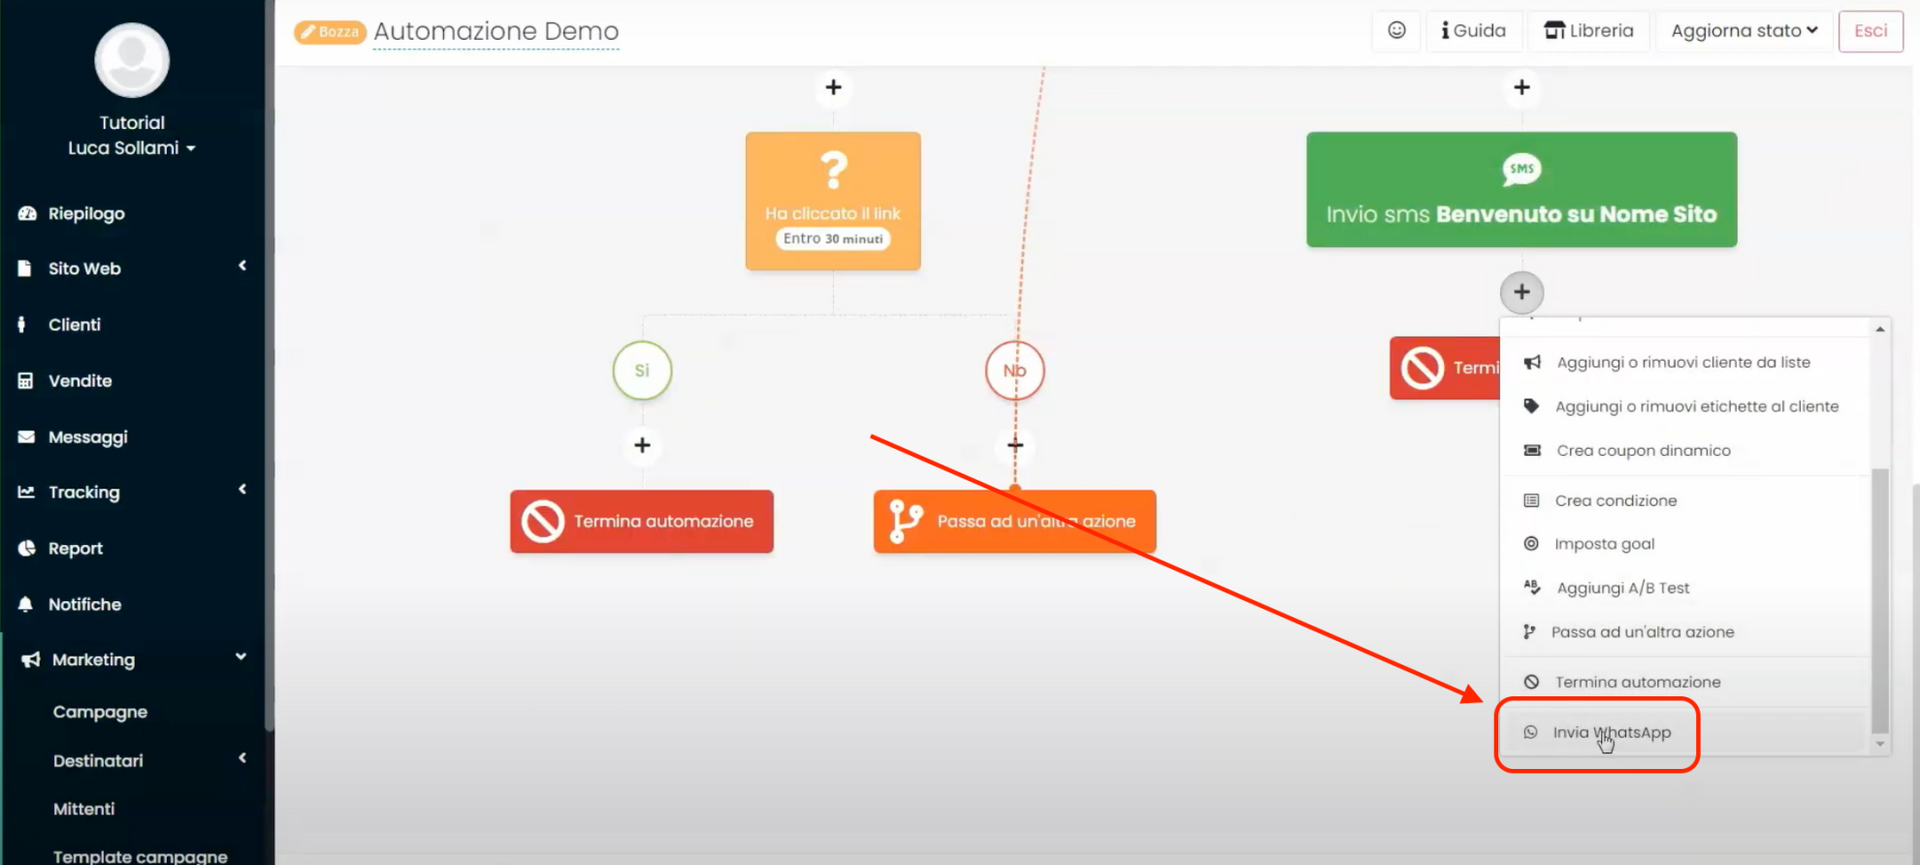Screen dimensions: 1920x865
Task: Click the pencil Bozza status badge
Action: pos(330,32)
